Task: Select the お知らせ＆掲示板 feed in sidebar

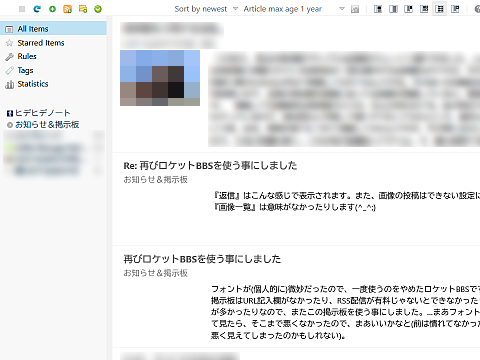Action: pos(47,125)
